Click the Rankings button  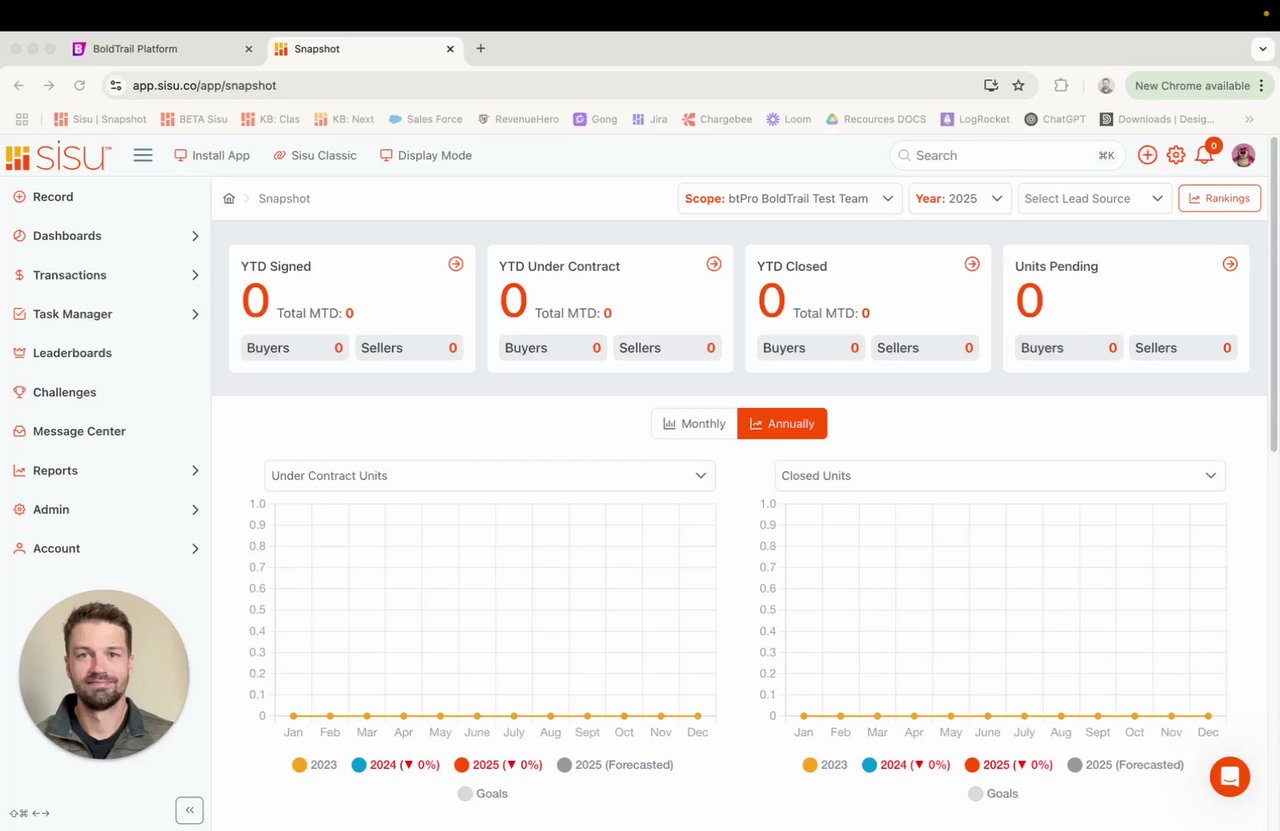tap(1219, 198)
